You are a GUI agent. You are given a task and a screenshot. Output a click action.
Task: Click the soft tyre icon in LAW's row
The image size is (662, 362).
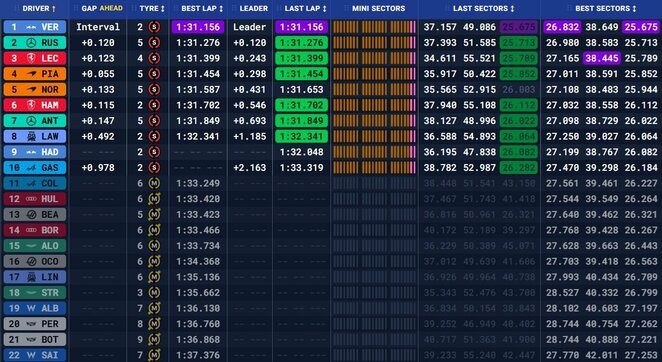154,136
